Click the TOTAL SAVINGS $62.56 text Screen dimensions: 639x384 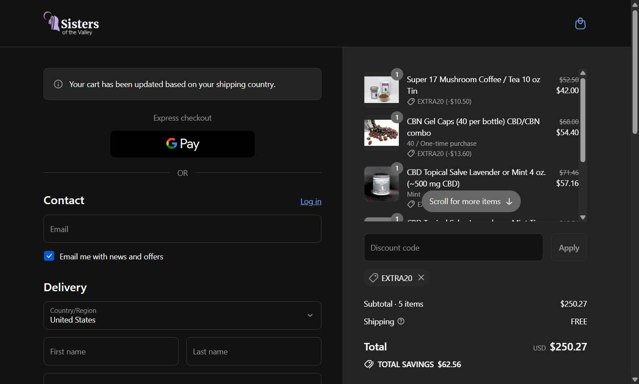419,364
